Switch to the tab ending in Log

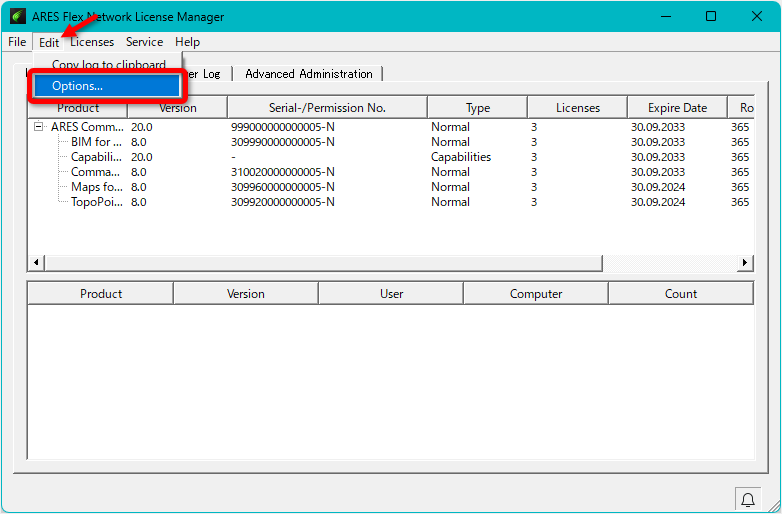coord(206,74)
